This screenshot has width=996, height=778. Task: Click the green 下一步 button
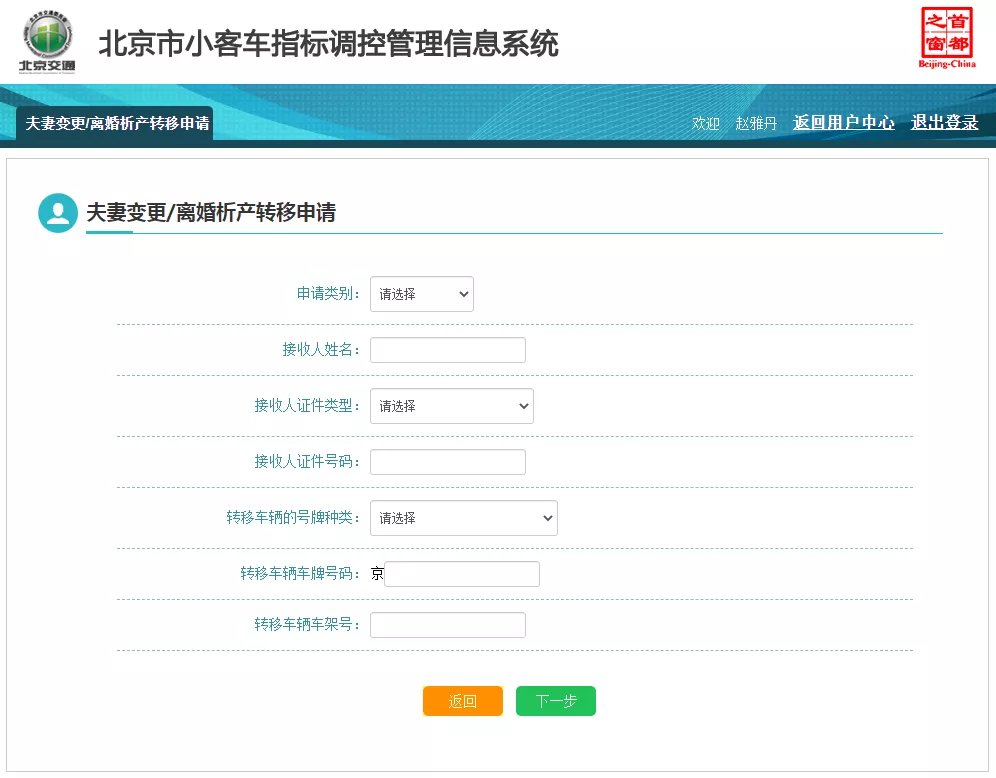555,701
